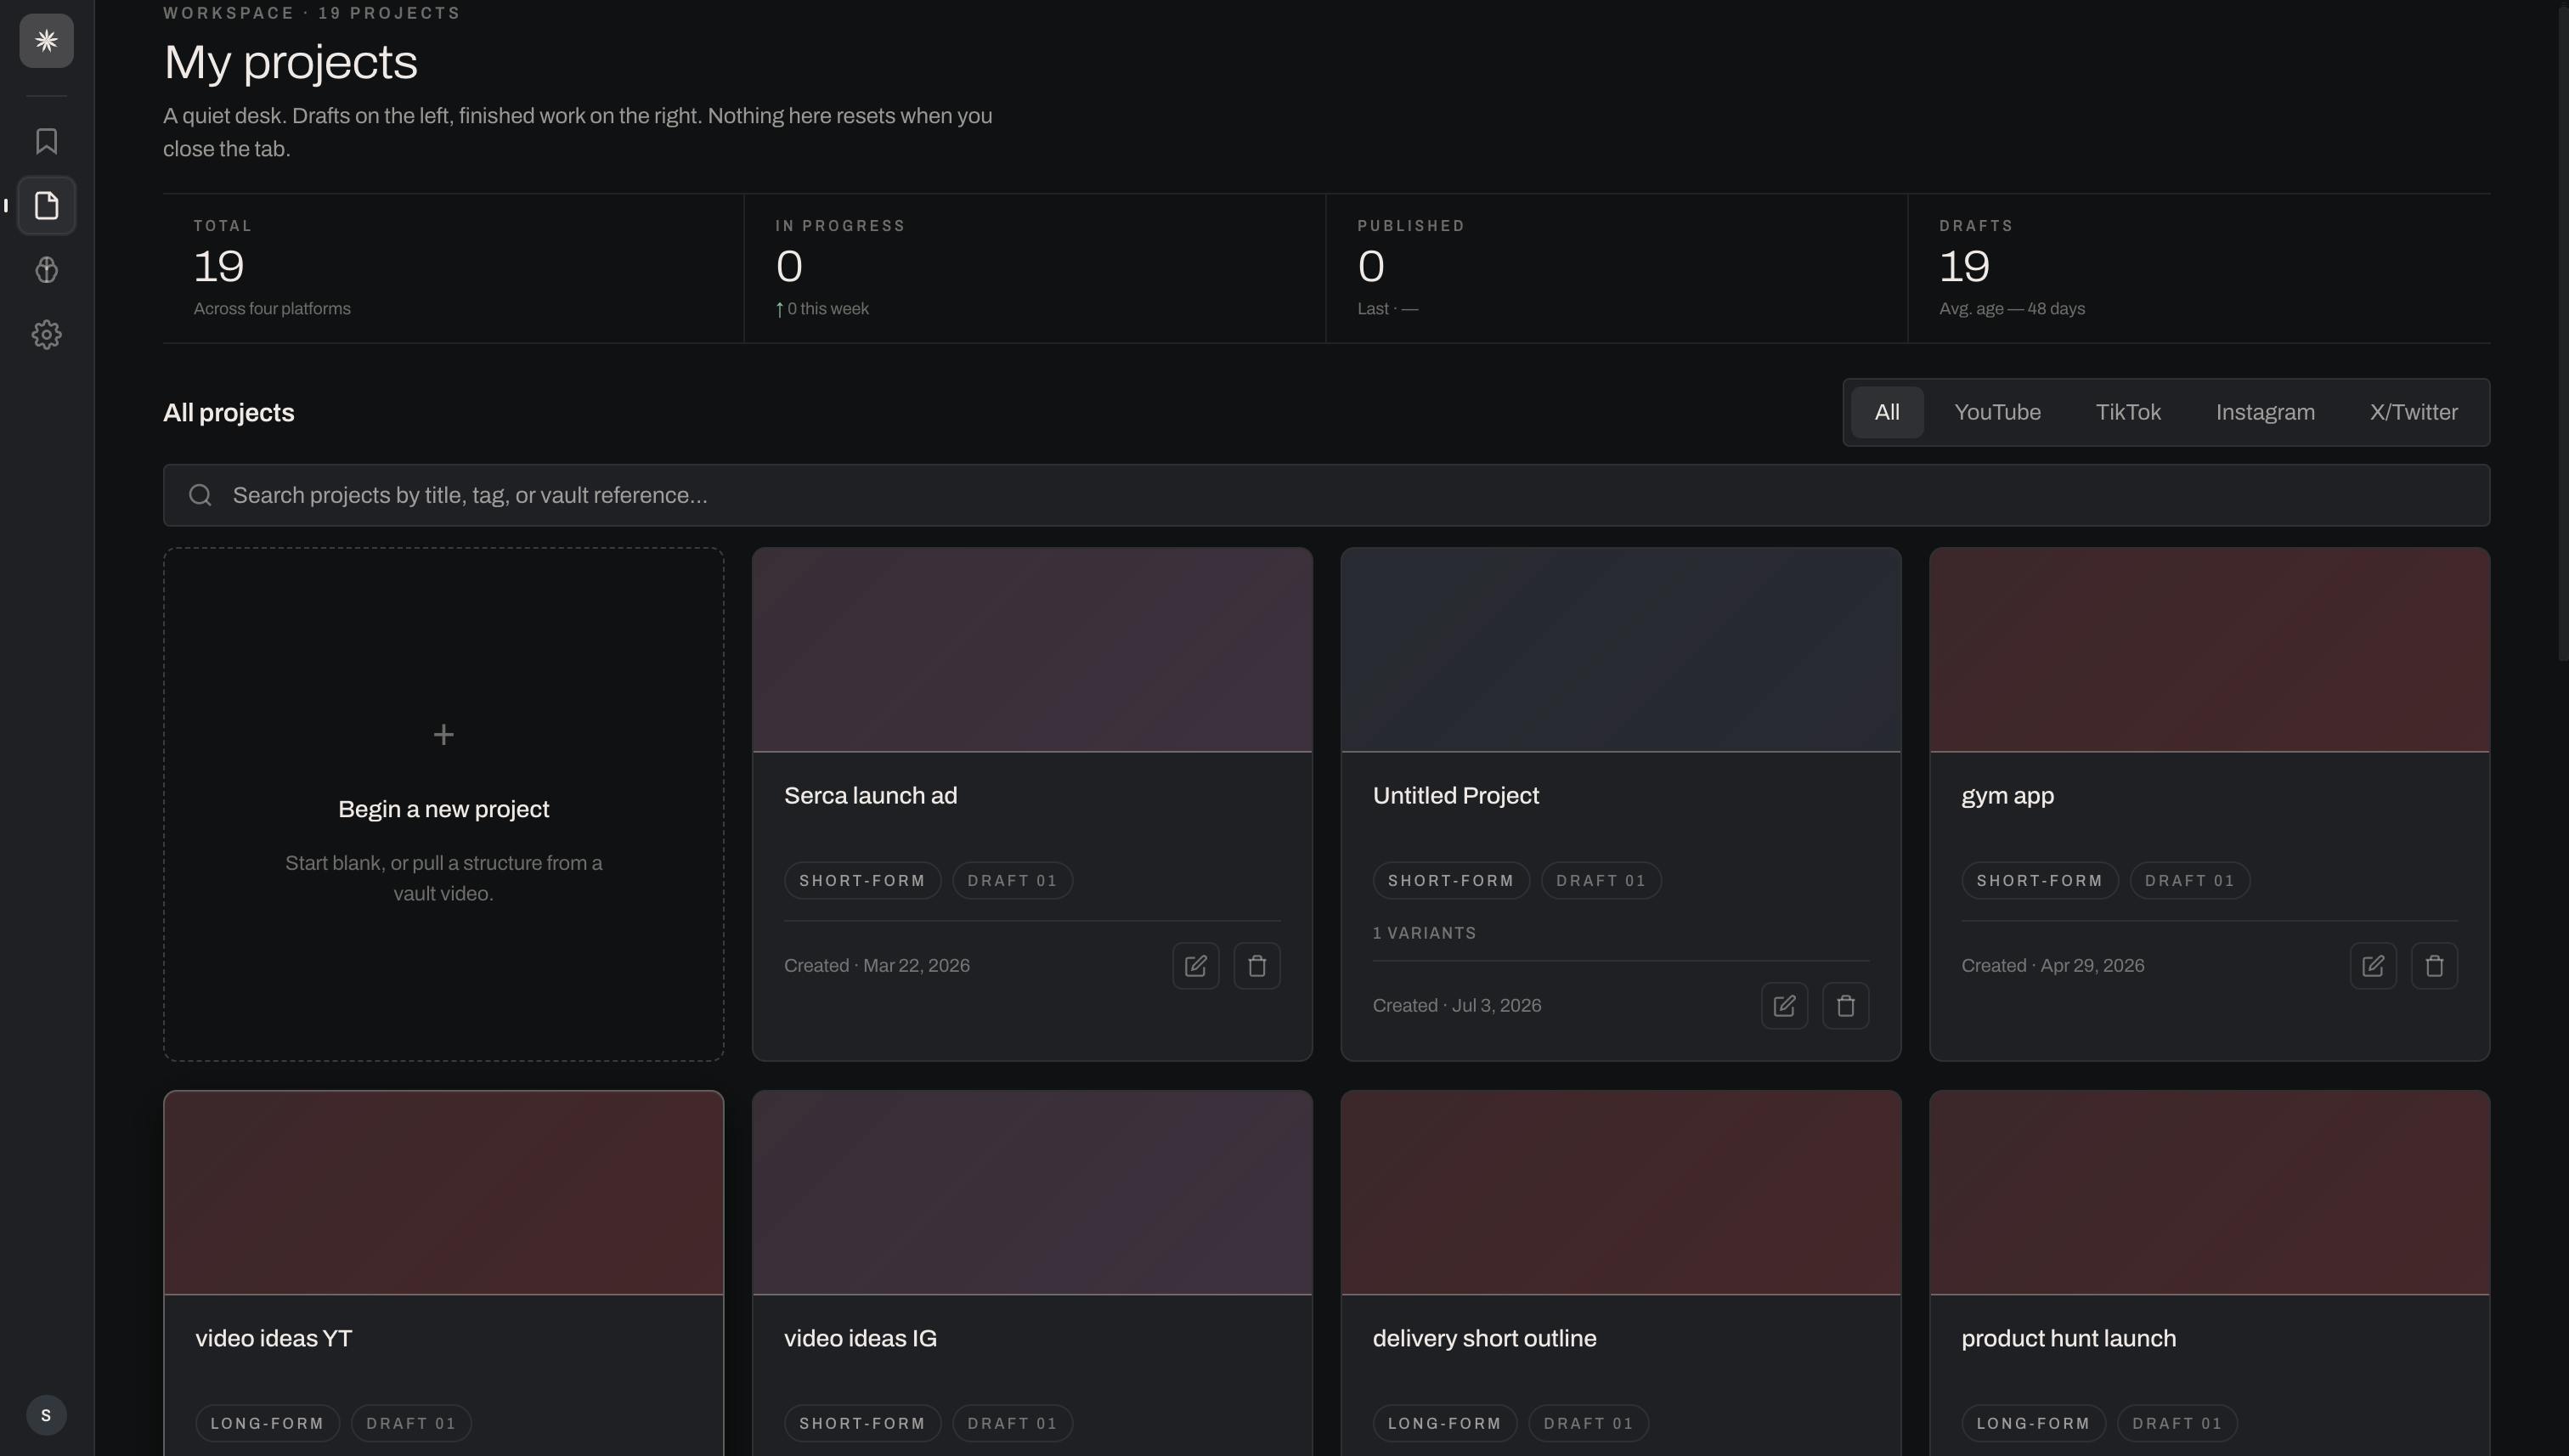Click SHORT-FORM tag on Serca launch ad

point(862,881)
